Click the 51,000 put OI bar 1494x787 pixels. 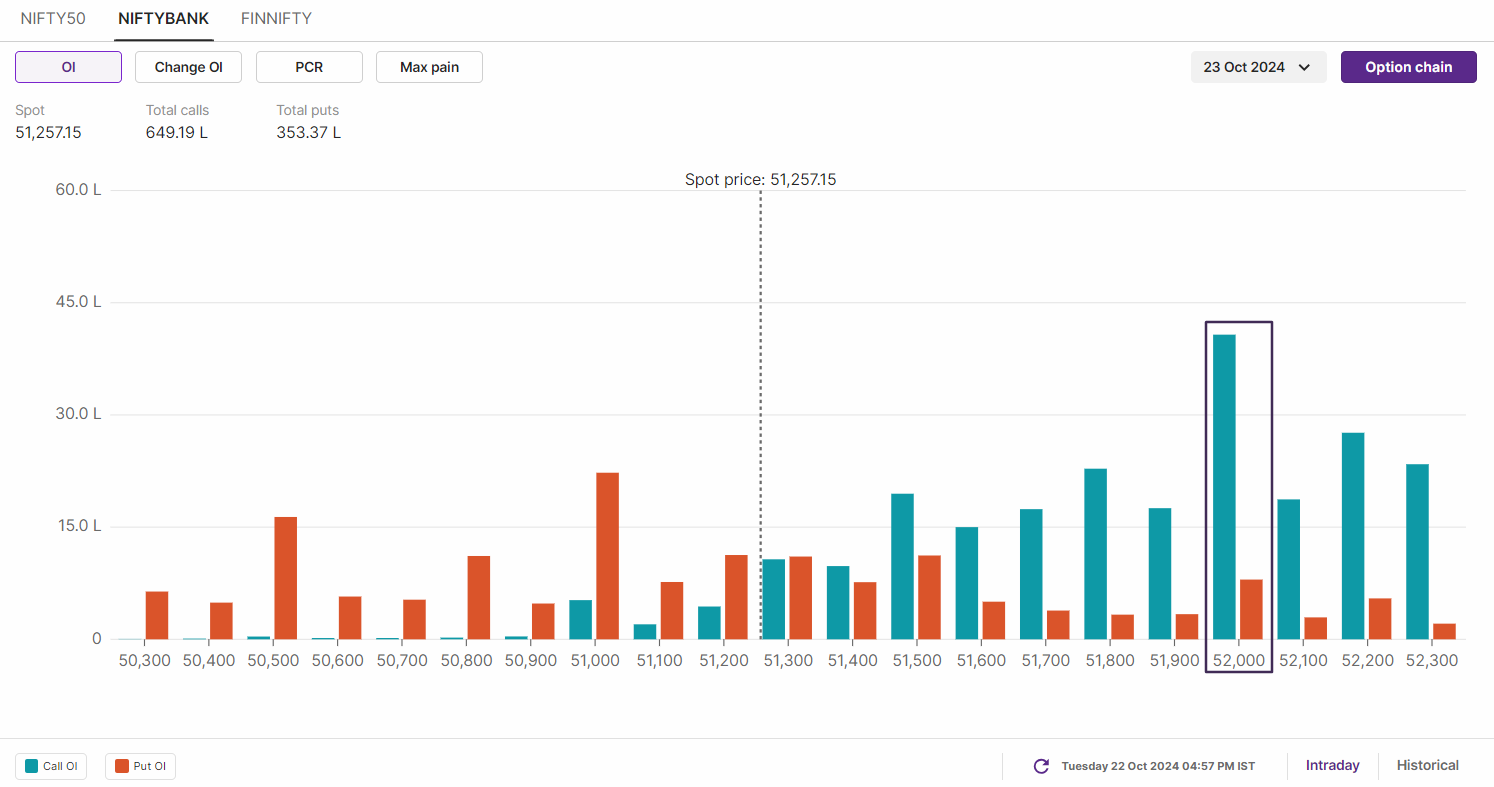[x=607, y=556]
